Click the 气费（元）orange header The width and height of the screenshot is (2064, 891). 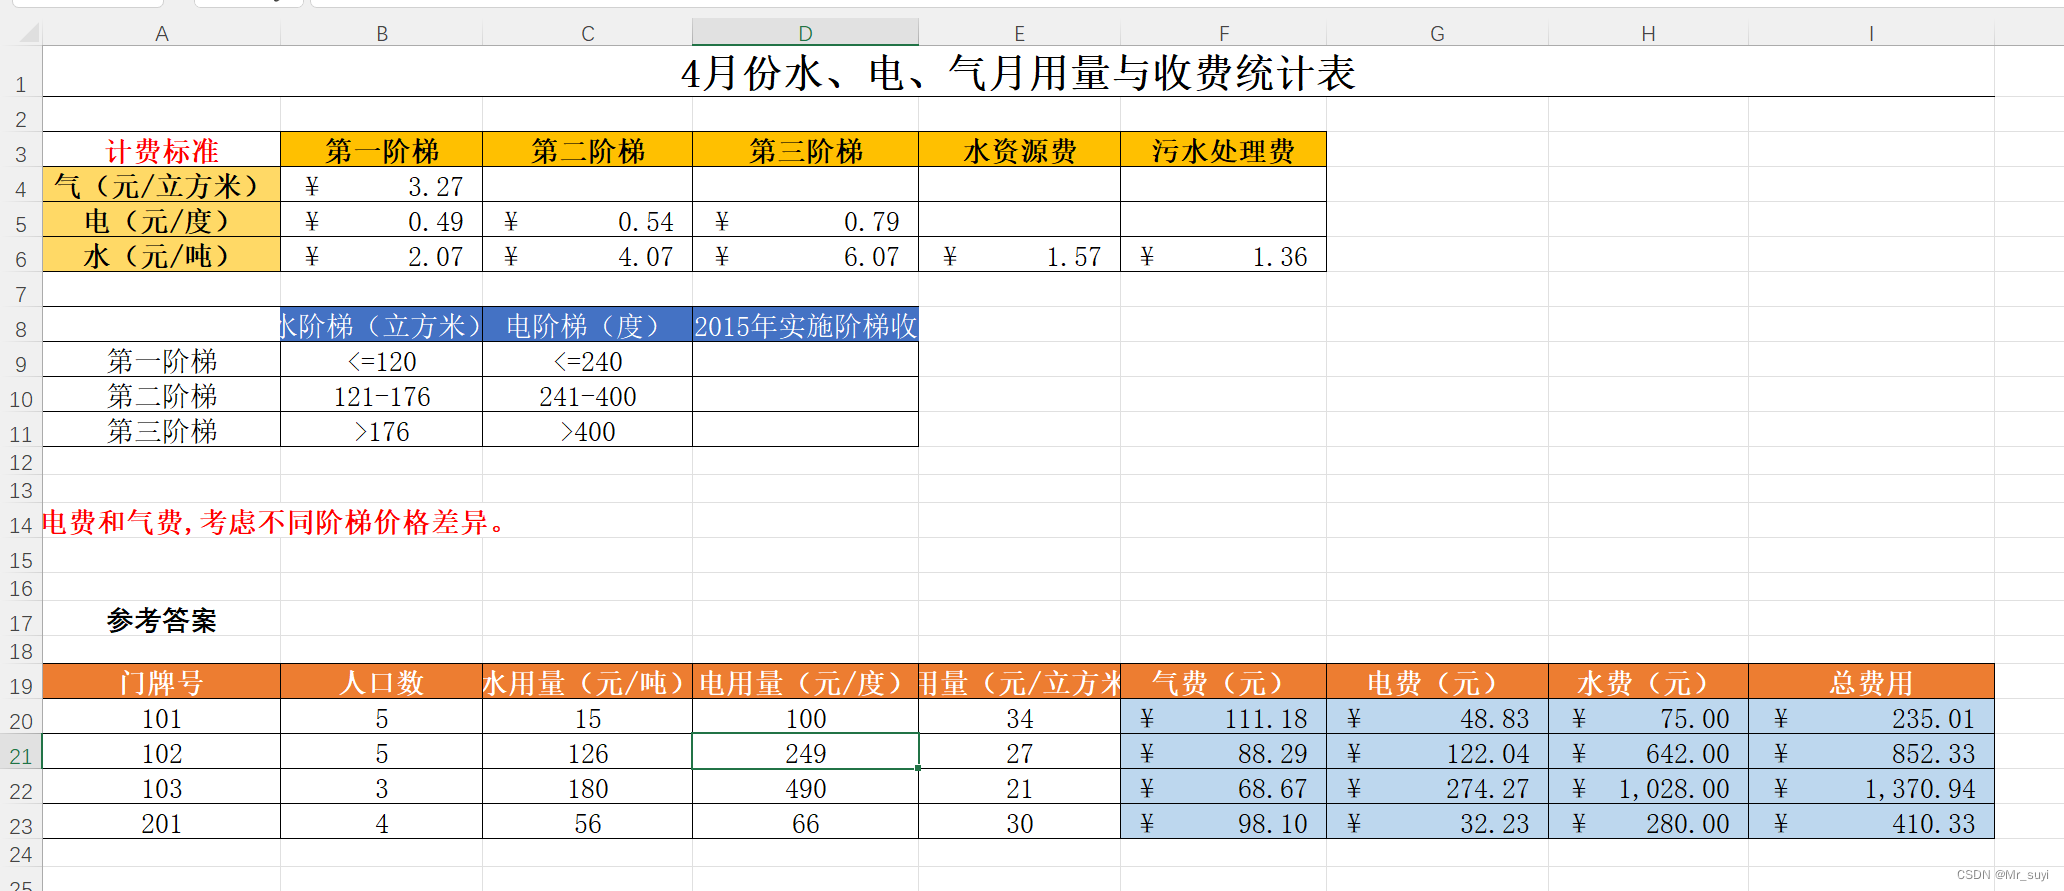[x=1224, y=682]
